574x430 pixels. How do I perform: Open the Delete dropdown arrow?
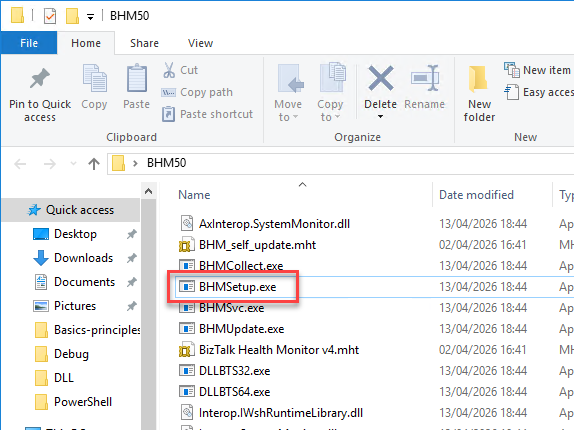pos(380,117)
